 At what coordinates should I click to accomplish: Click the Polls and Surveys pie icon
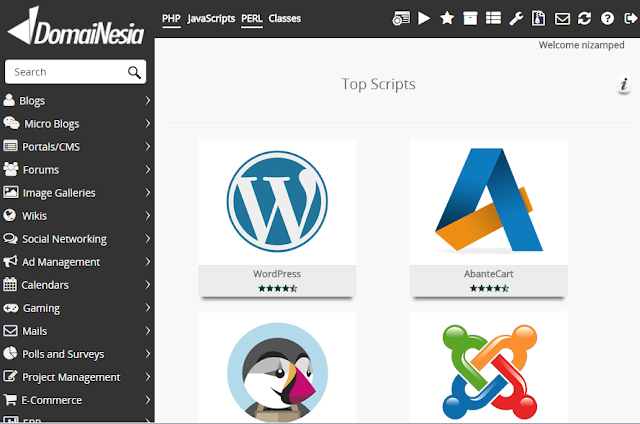pyautogui.click(x=10, y=353)
